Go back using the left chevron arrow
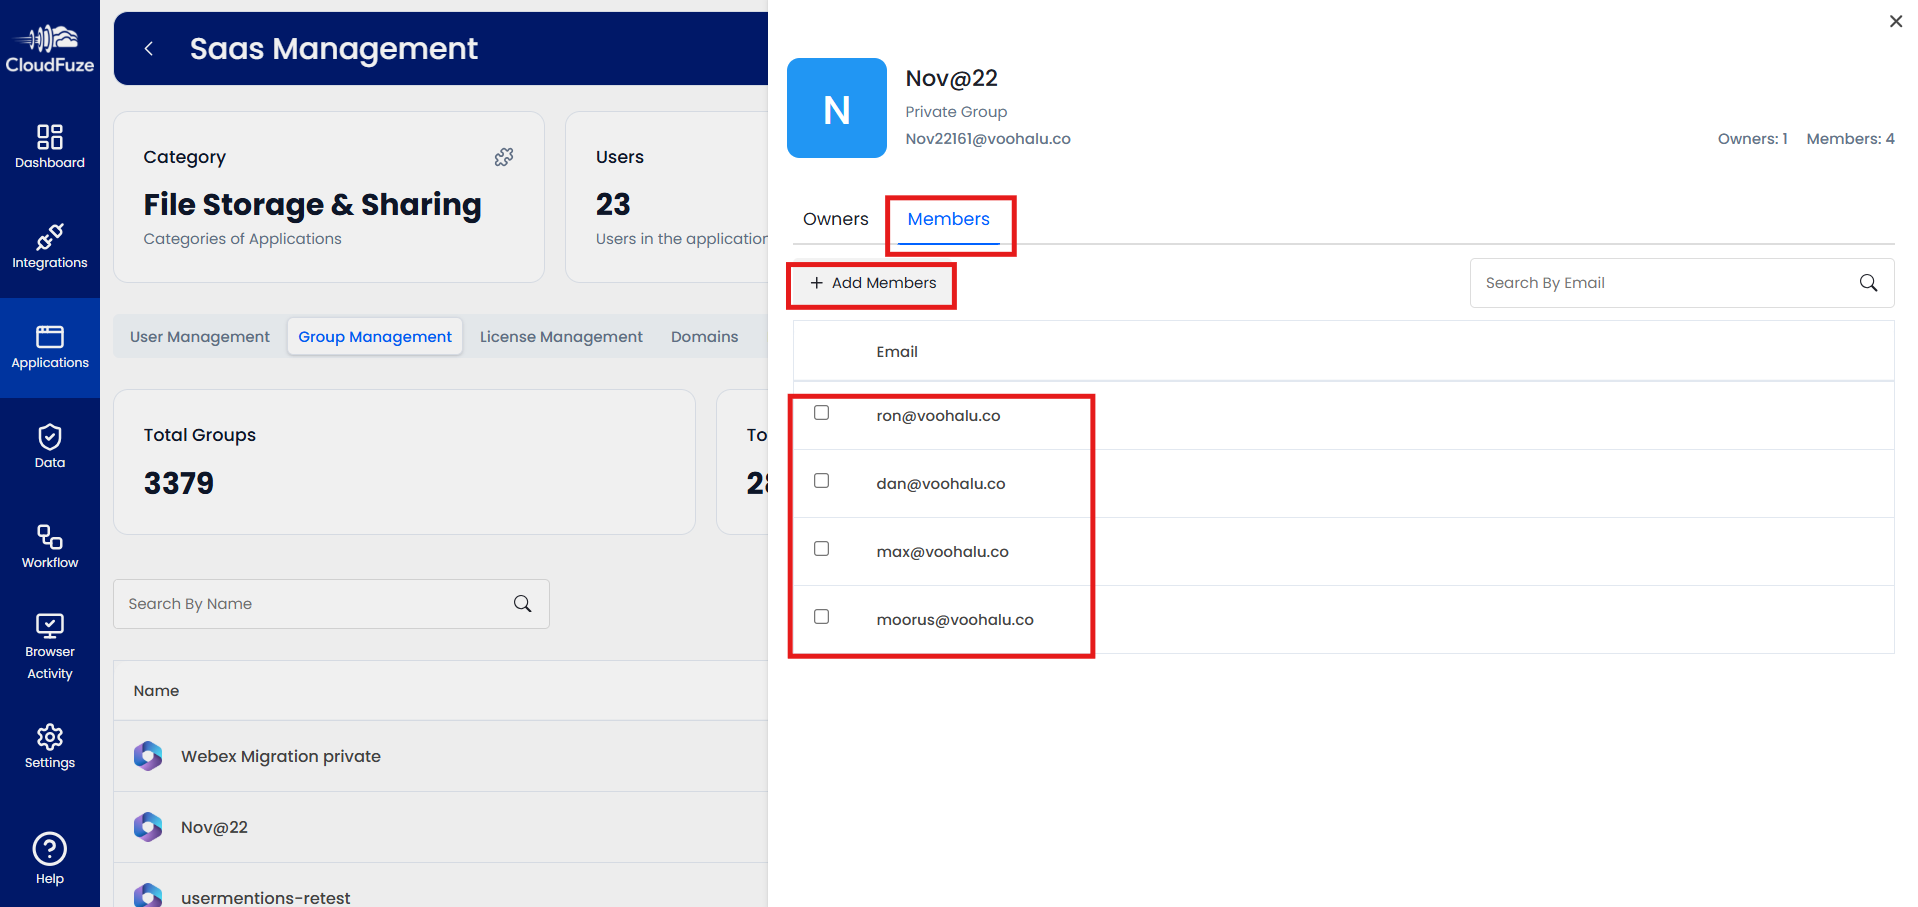This screenshot has height=907, width=1918. point(149,48)
